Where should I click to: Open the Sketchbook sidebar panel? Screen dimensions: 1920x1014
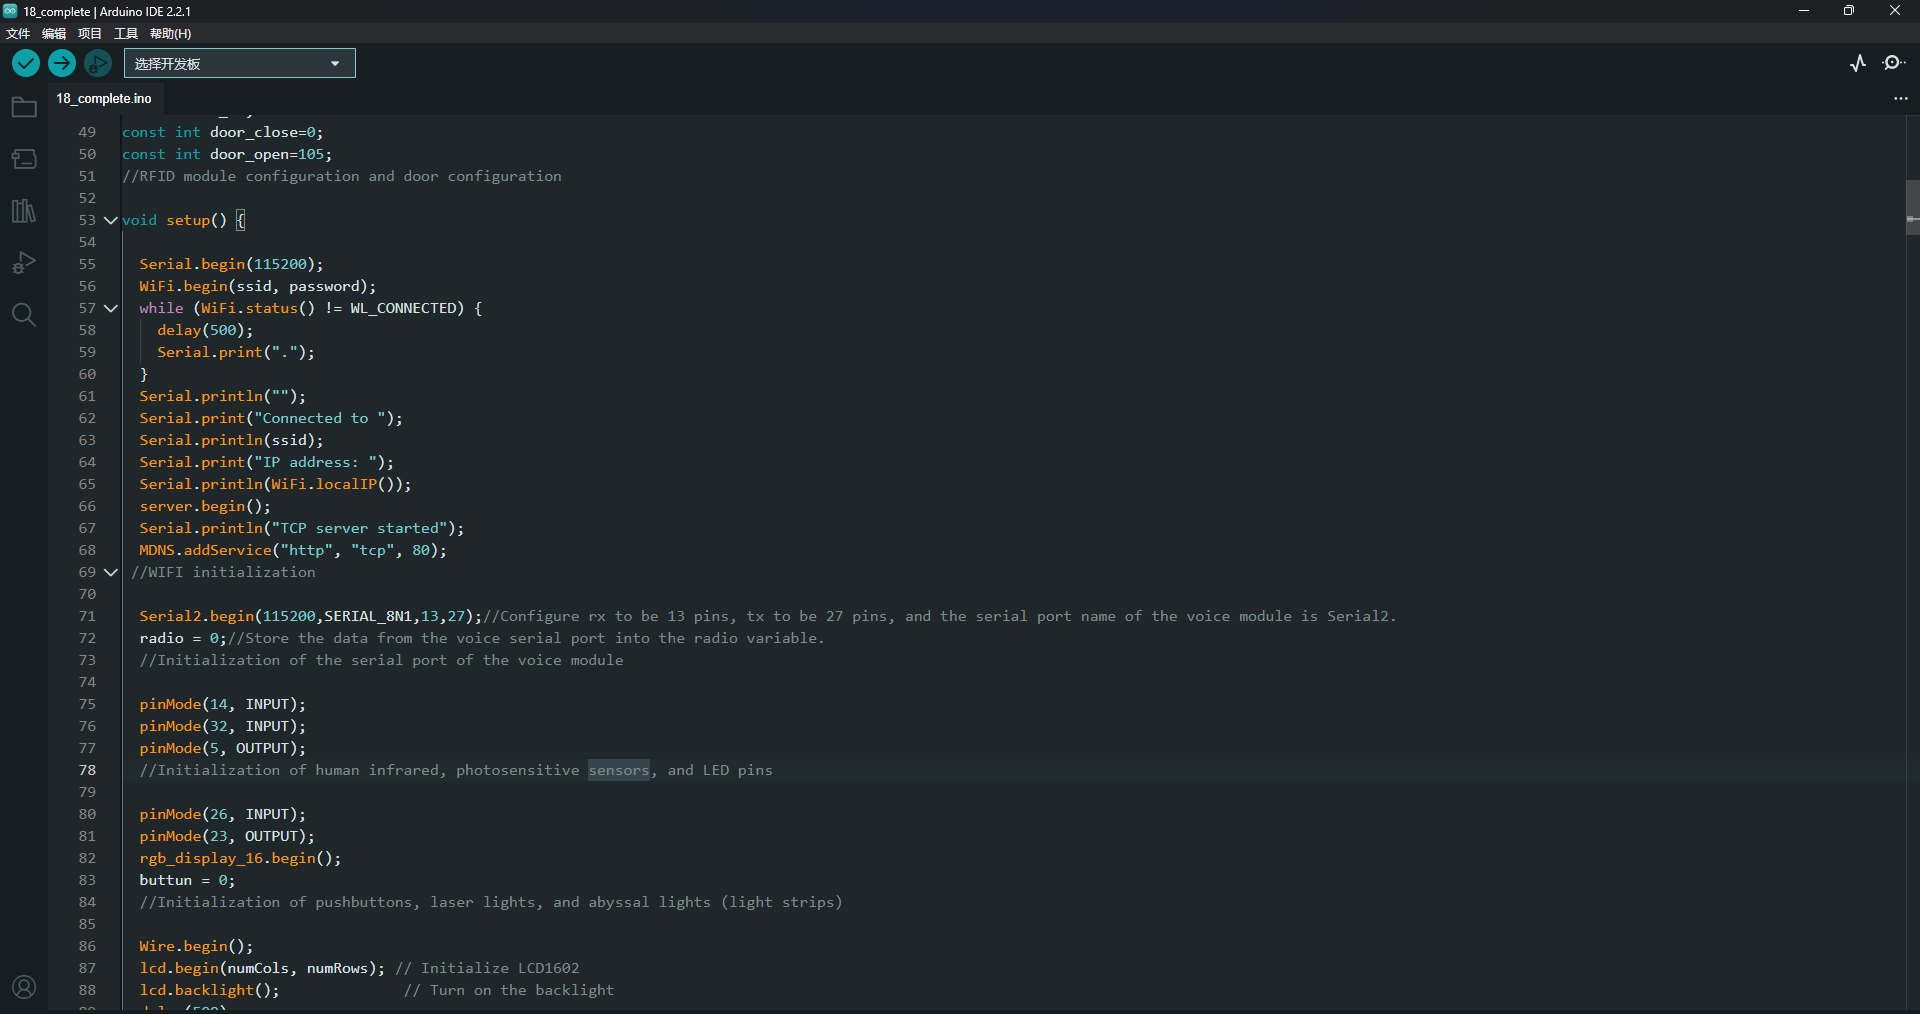pyautogui.click(x=24, y=107)
